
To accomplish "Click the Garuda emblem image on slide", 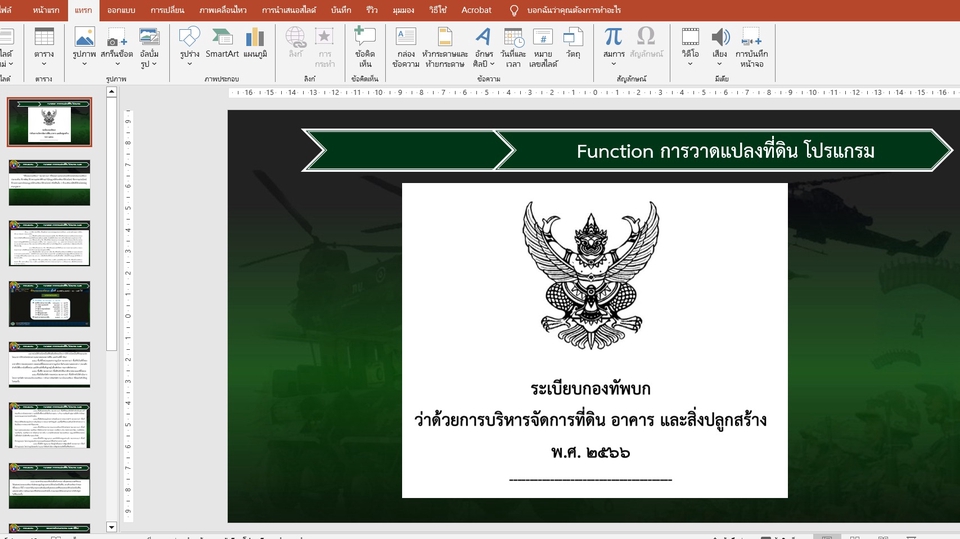I will tap(591, 276).
